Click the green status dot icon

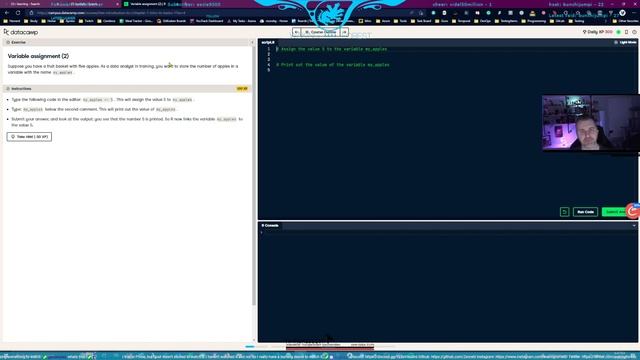point(619,32)
